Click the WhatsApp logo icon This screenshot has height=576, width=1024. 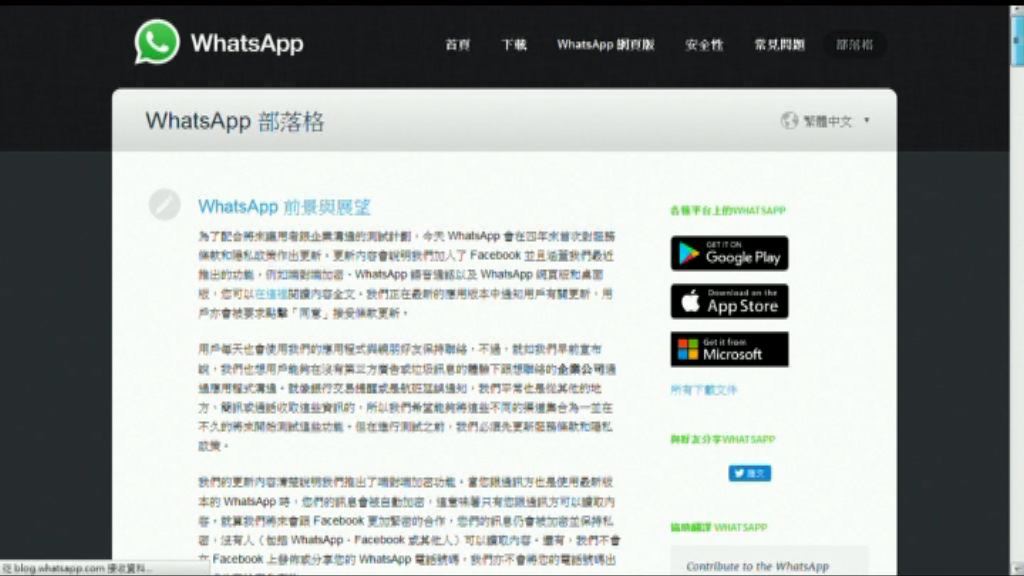point(157,43)
